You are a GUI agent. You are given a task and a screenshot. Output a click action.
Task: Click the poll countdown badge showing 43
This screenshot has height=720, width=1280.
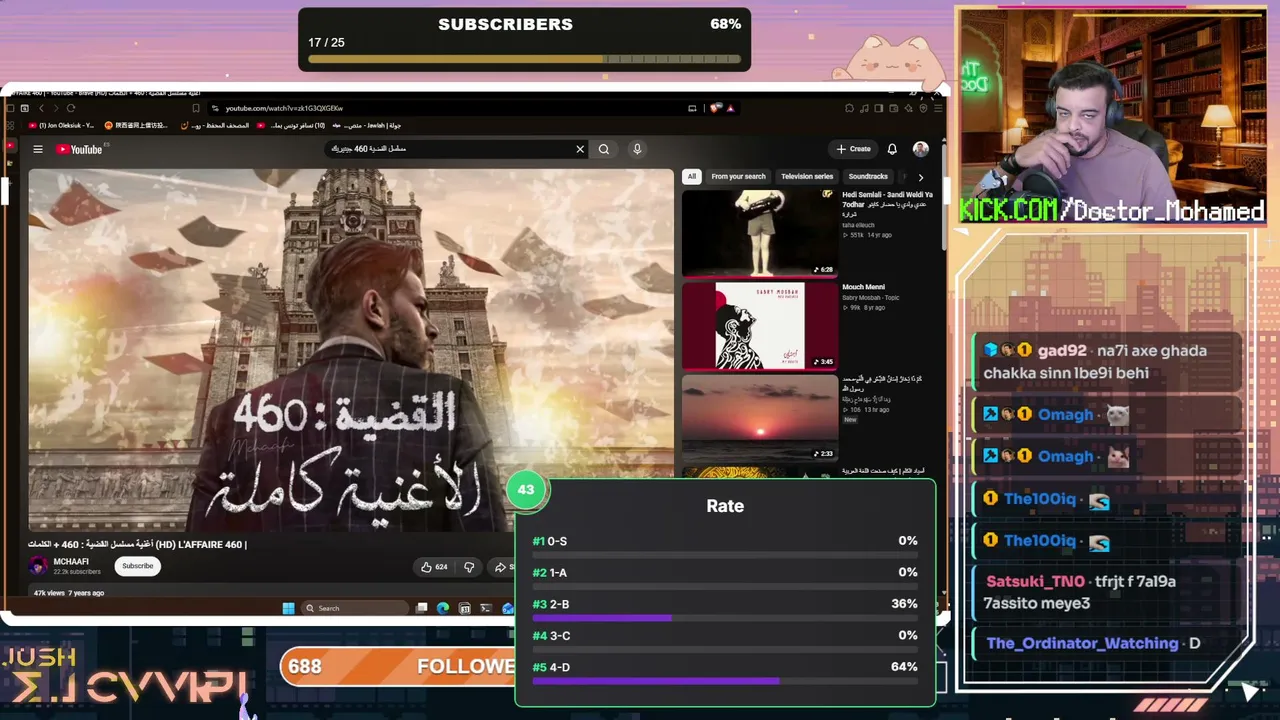point(526,490)
